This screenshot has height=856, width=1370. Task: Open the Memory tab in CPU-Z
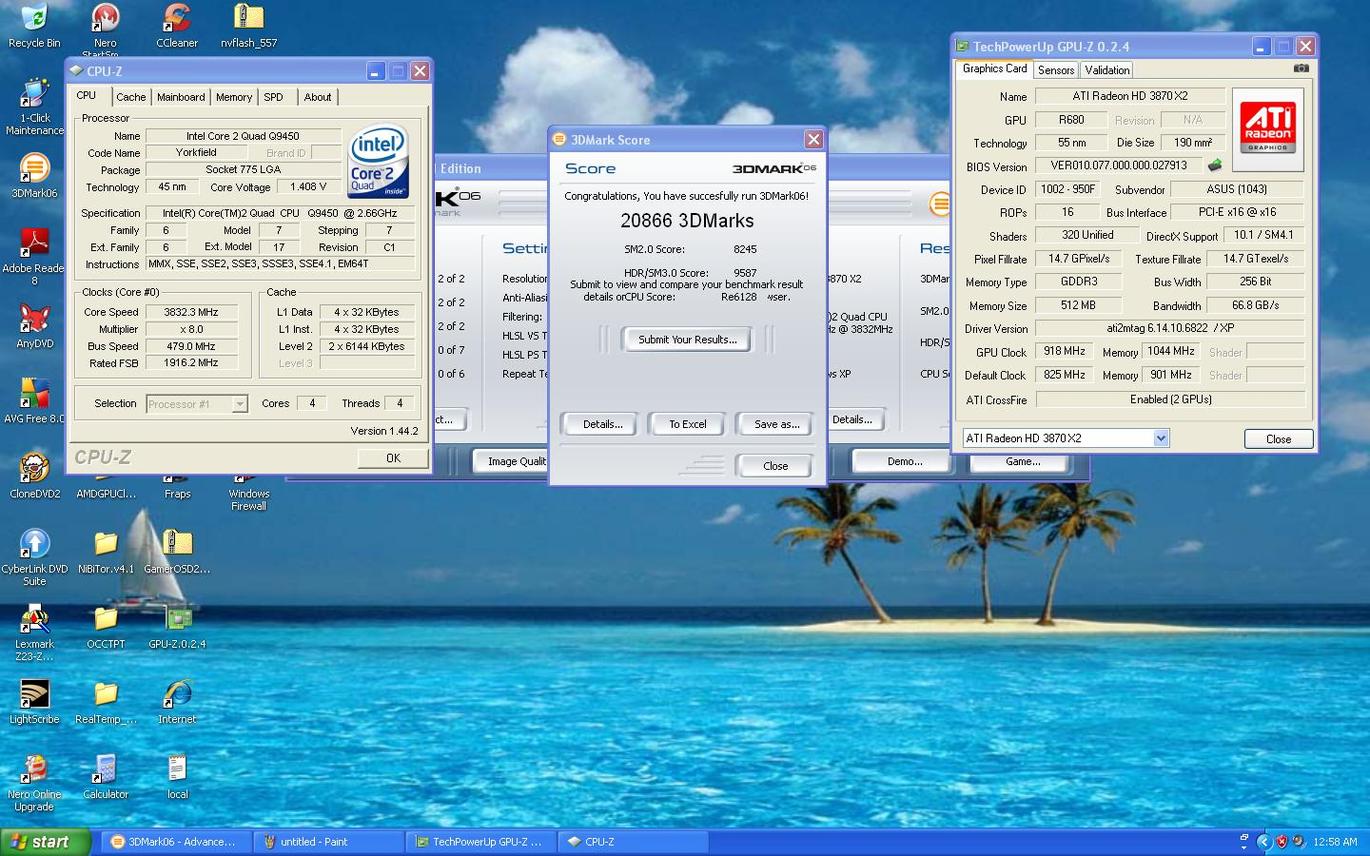click(234, 97)
